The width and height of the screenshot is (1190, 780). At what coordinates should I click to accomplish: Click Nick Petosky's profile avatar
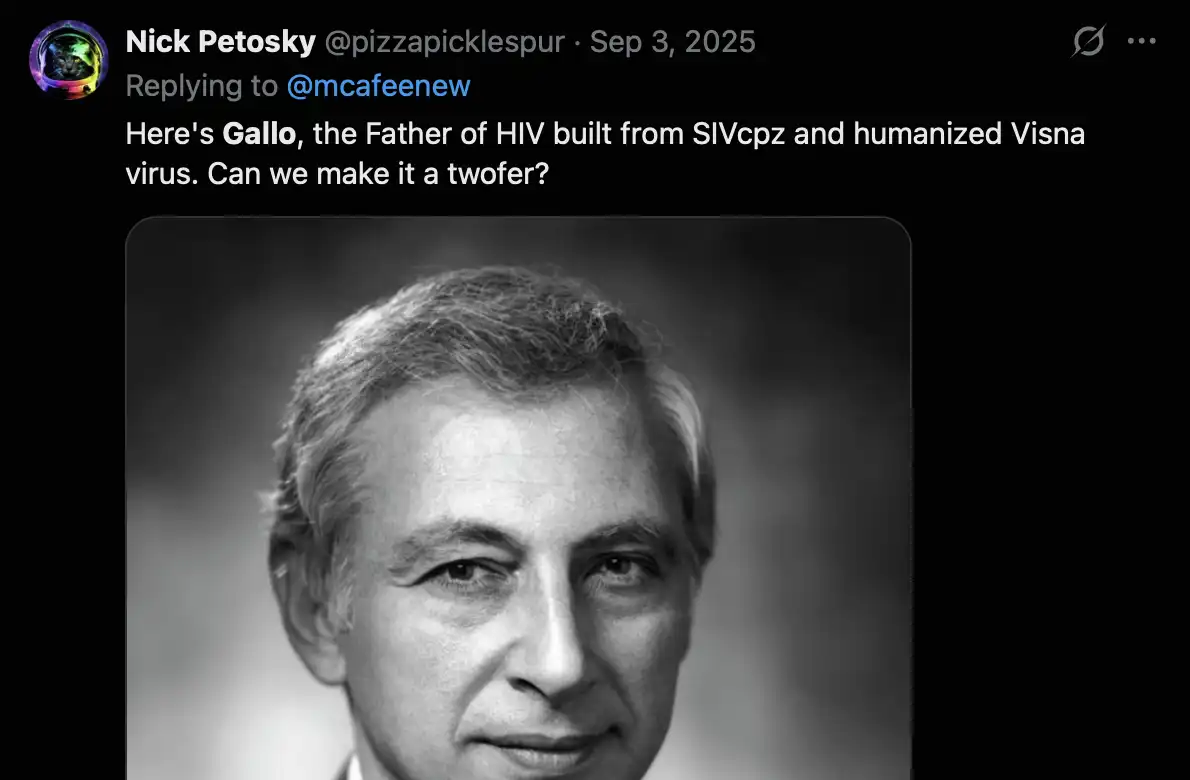click(68, 60)
